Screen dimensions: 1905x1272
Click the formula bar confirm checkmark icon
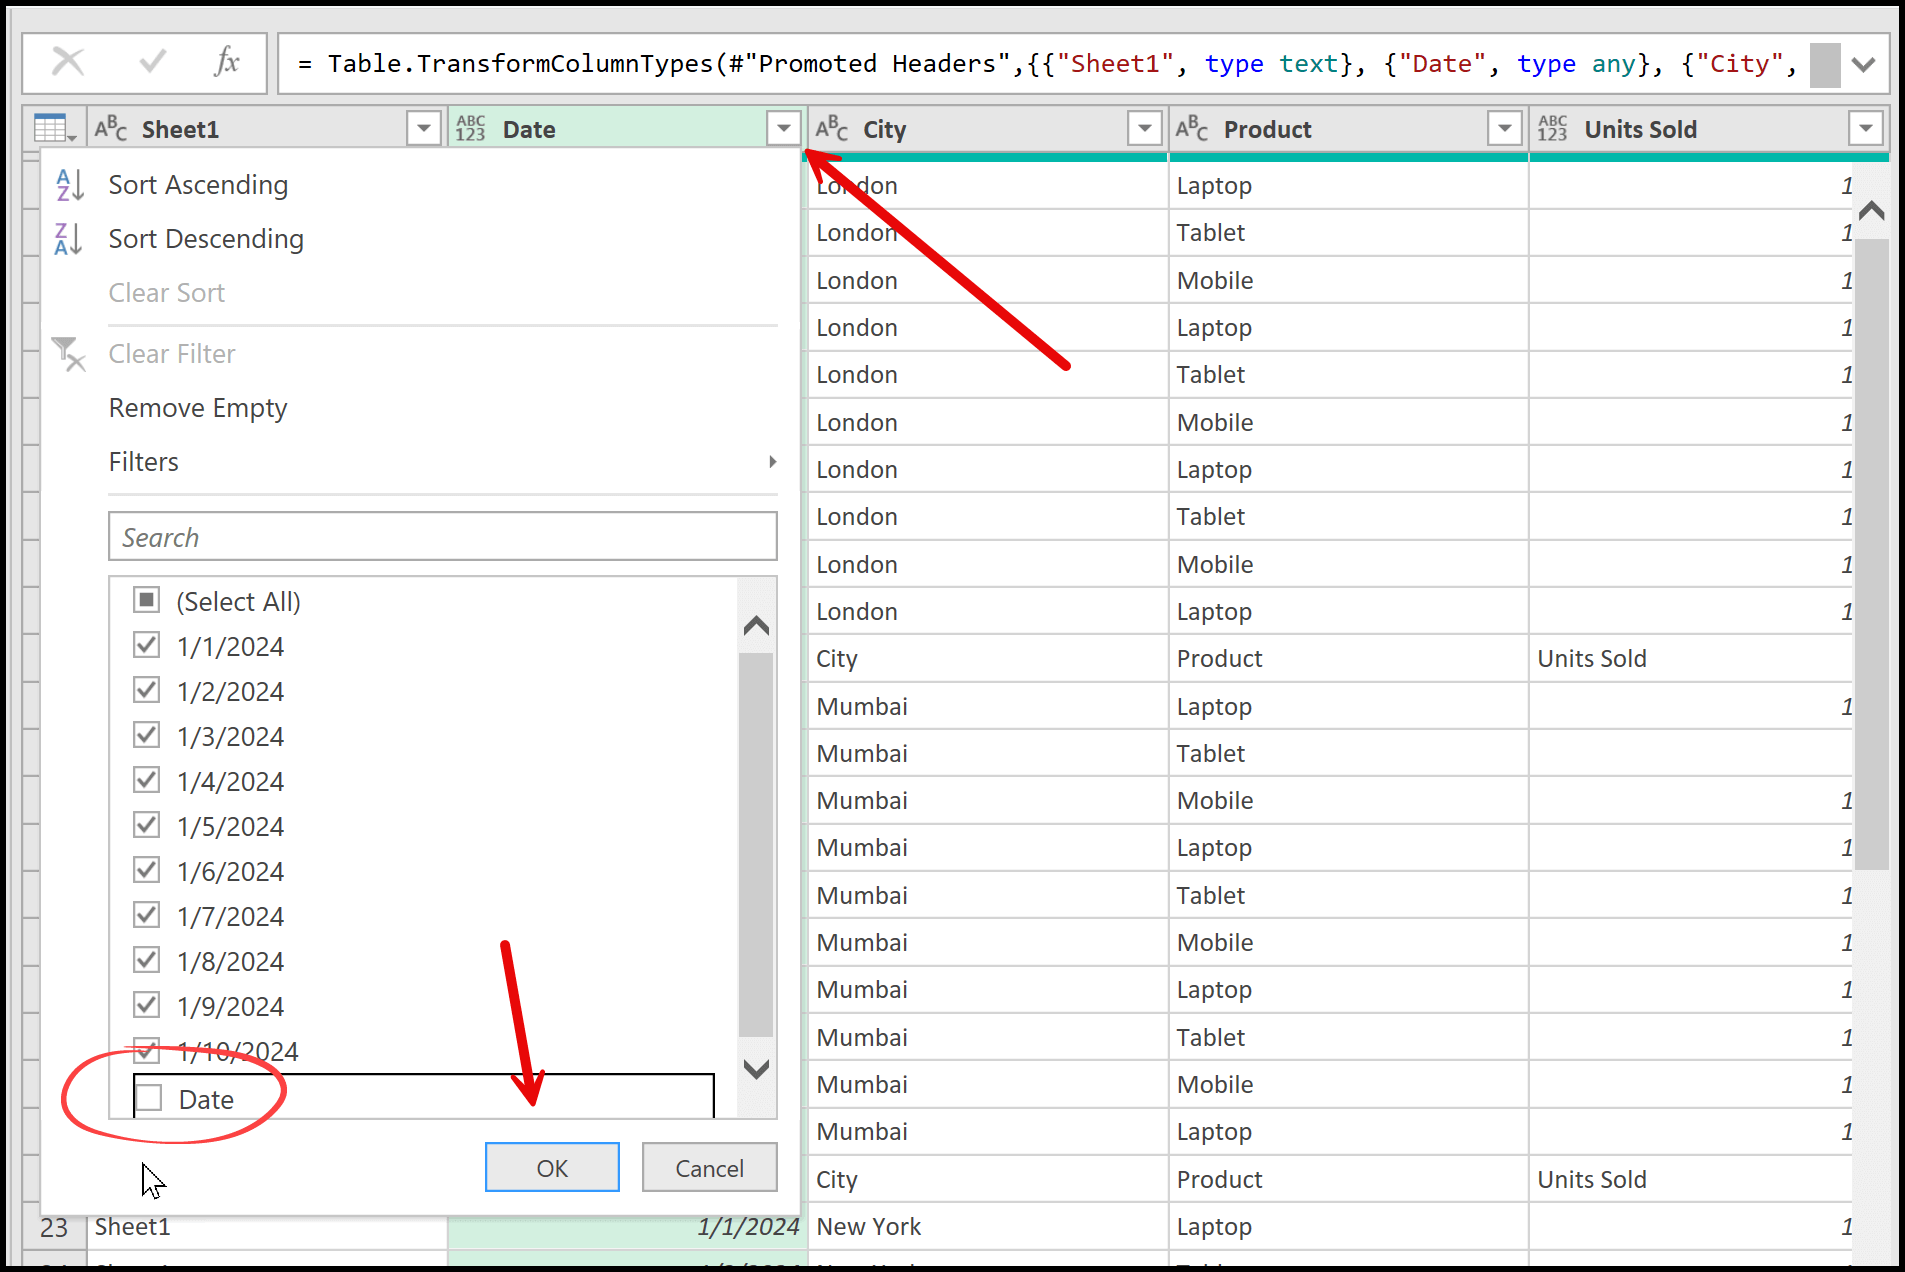[152, 62]
